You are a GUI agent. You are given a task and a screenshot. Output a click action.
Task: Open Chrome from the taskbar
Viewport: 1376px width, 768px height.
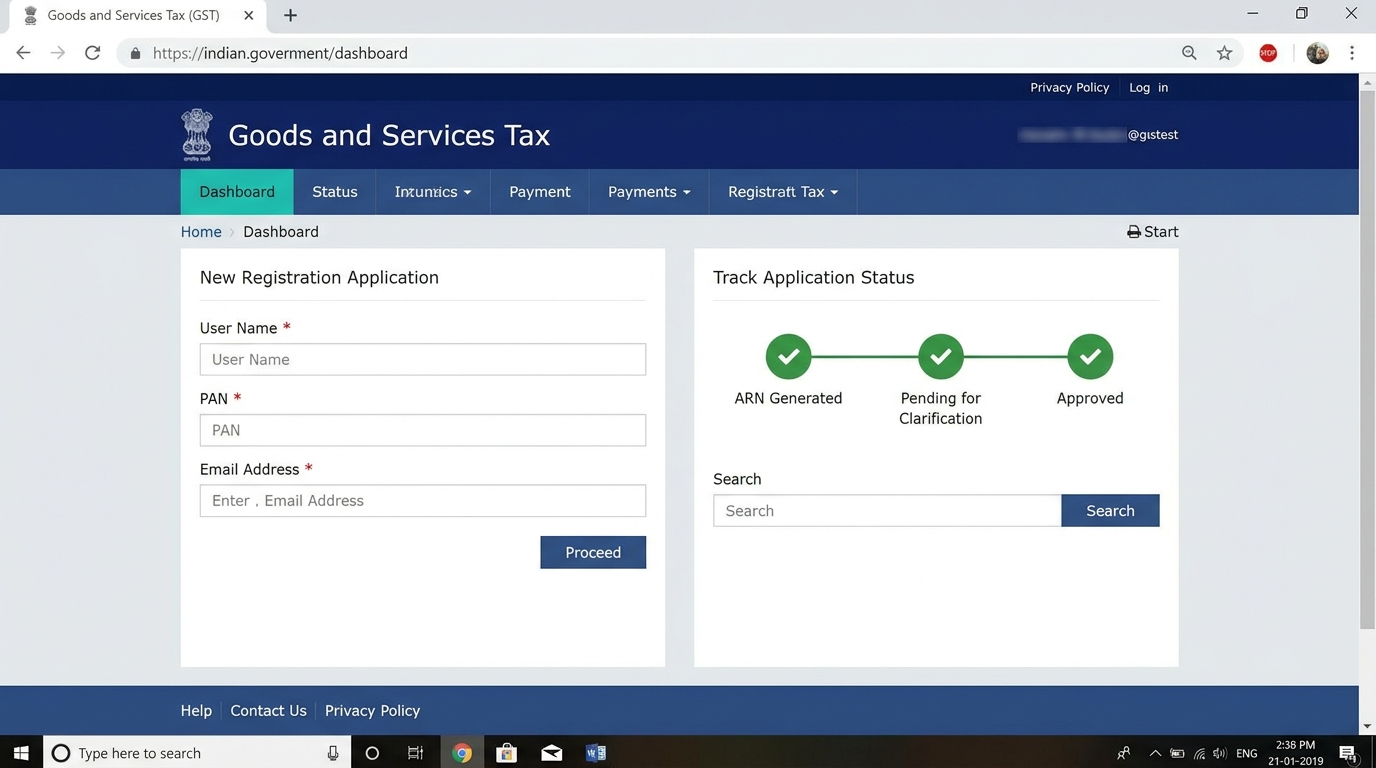coord(462,753)
